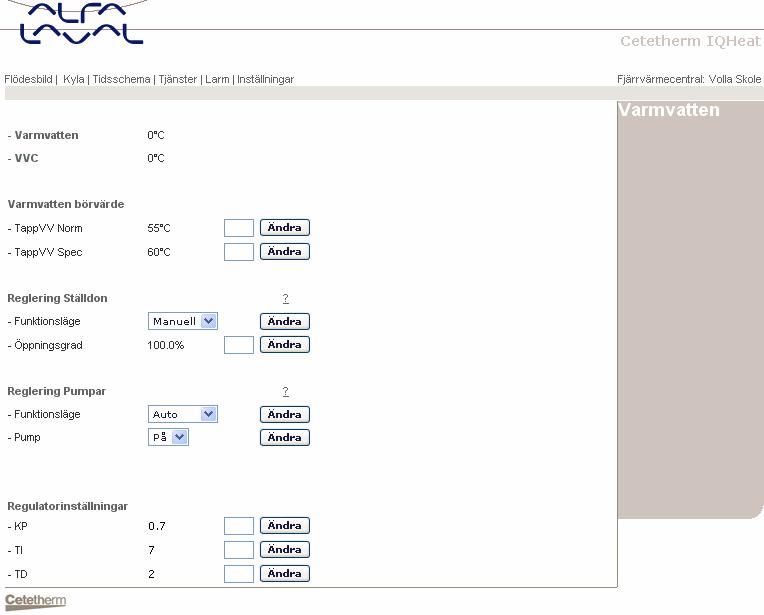Viewport: 764px width, 615px height.
Task: Open the Larm page
Action: (217, 79)
